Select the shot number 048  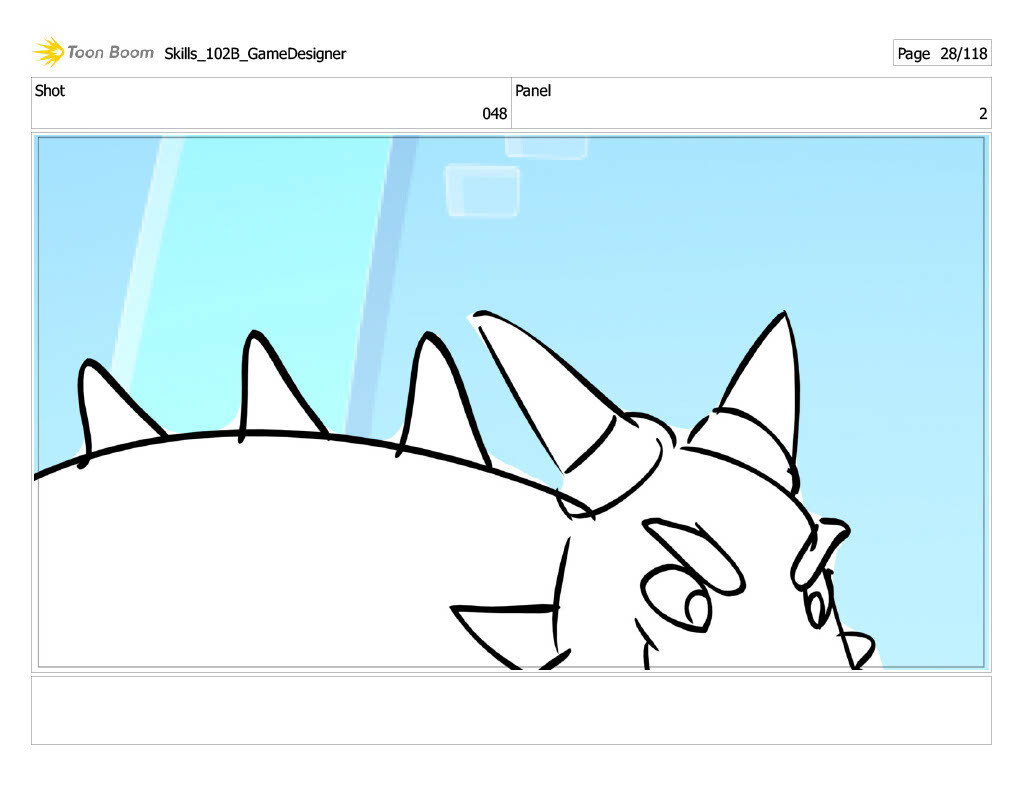tap(494, 114)
